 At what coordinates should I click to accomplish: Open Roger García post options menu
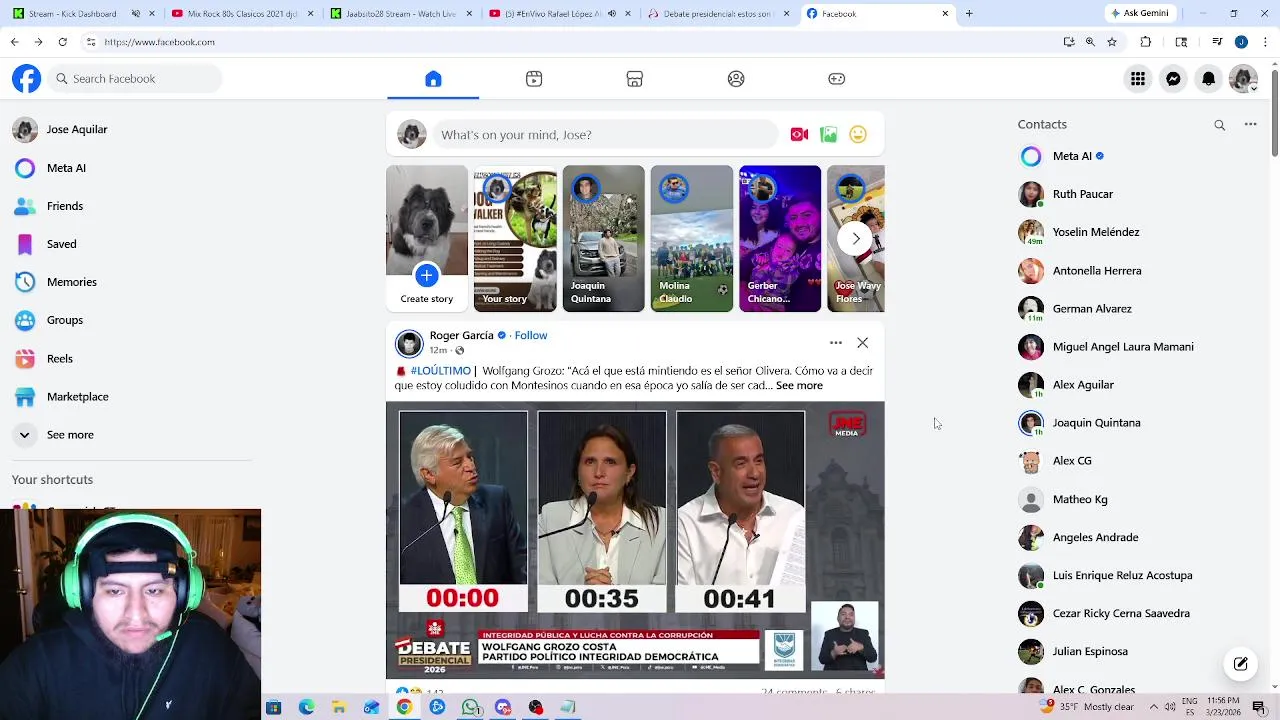tap(836, 343)
